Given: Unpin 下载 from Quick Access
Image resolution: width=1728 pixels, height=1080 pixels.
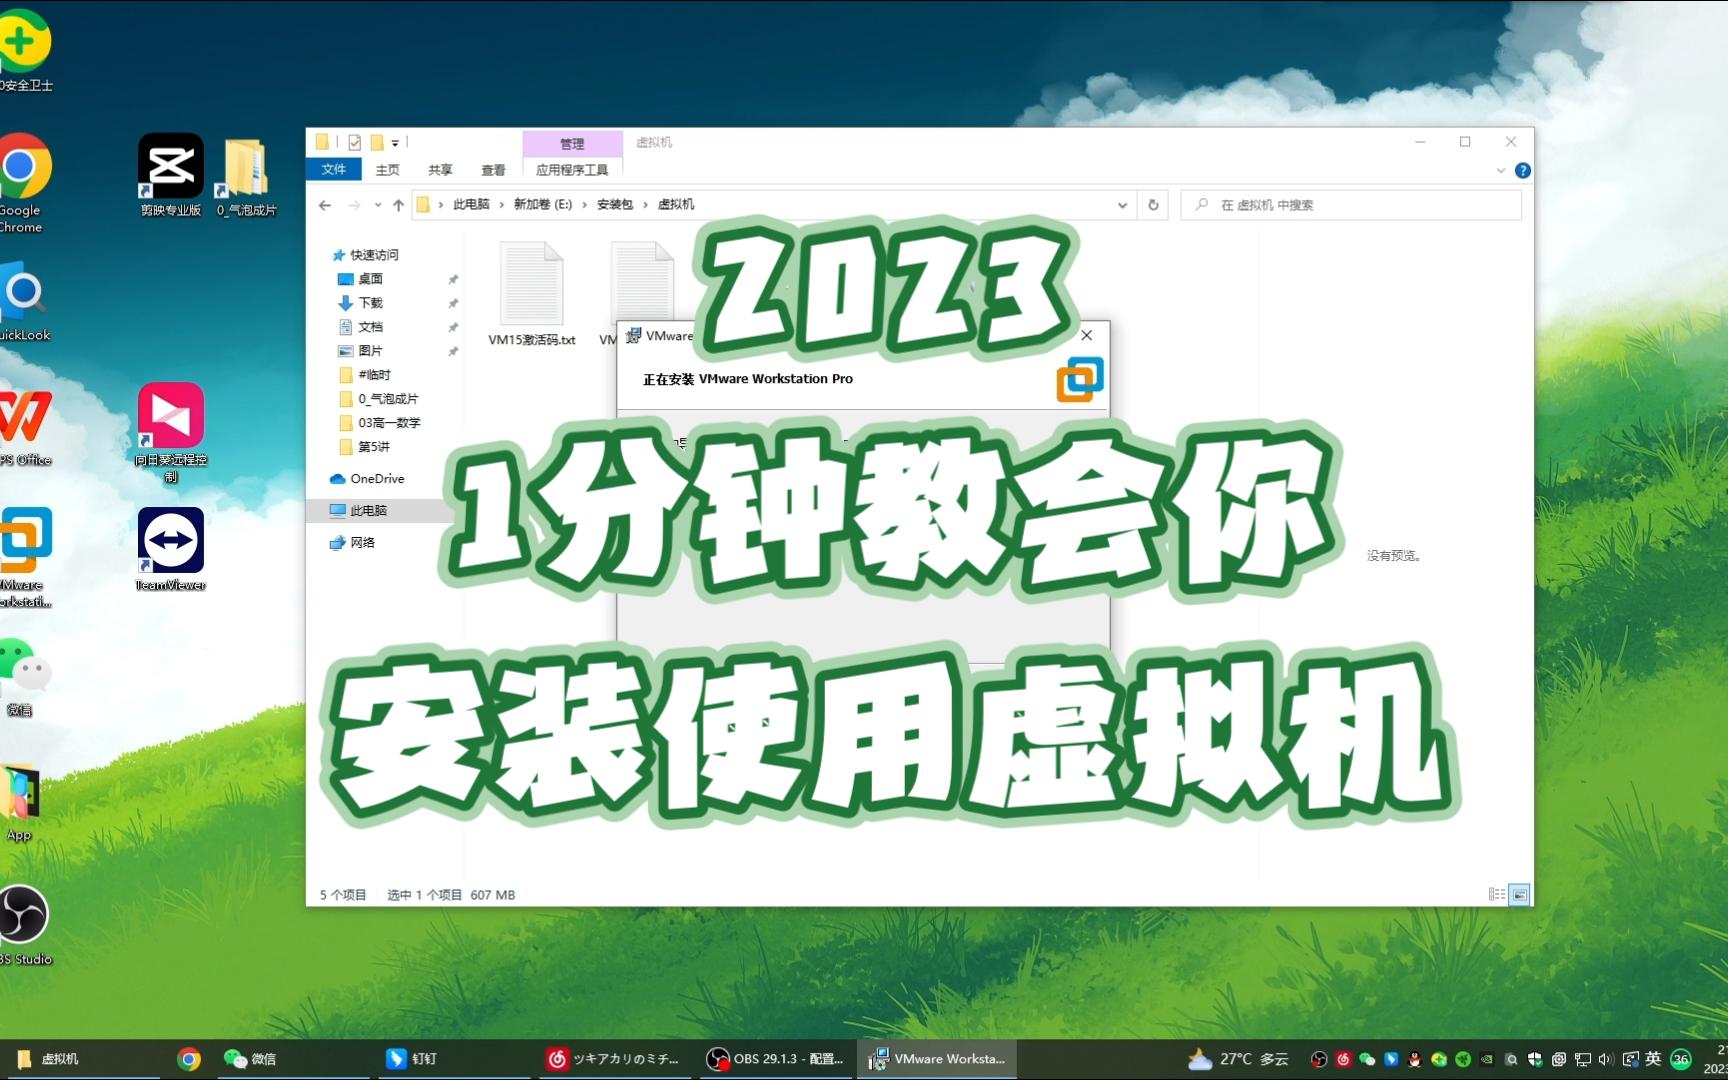Looking at the screenshot, I should tap(453, 302).
